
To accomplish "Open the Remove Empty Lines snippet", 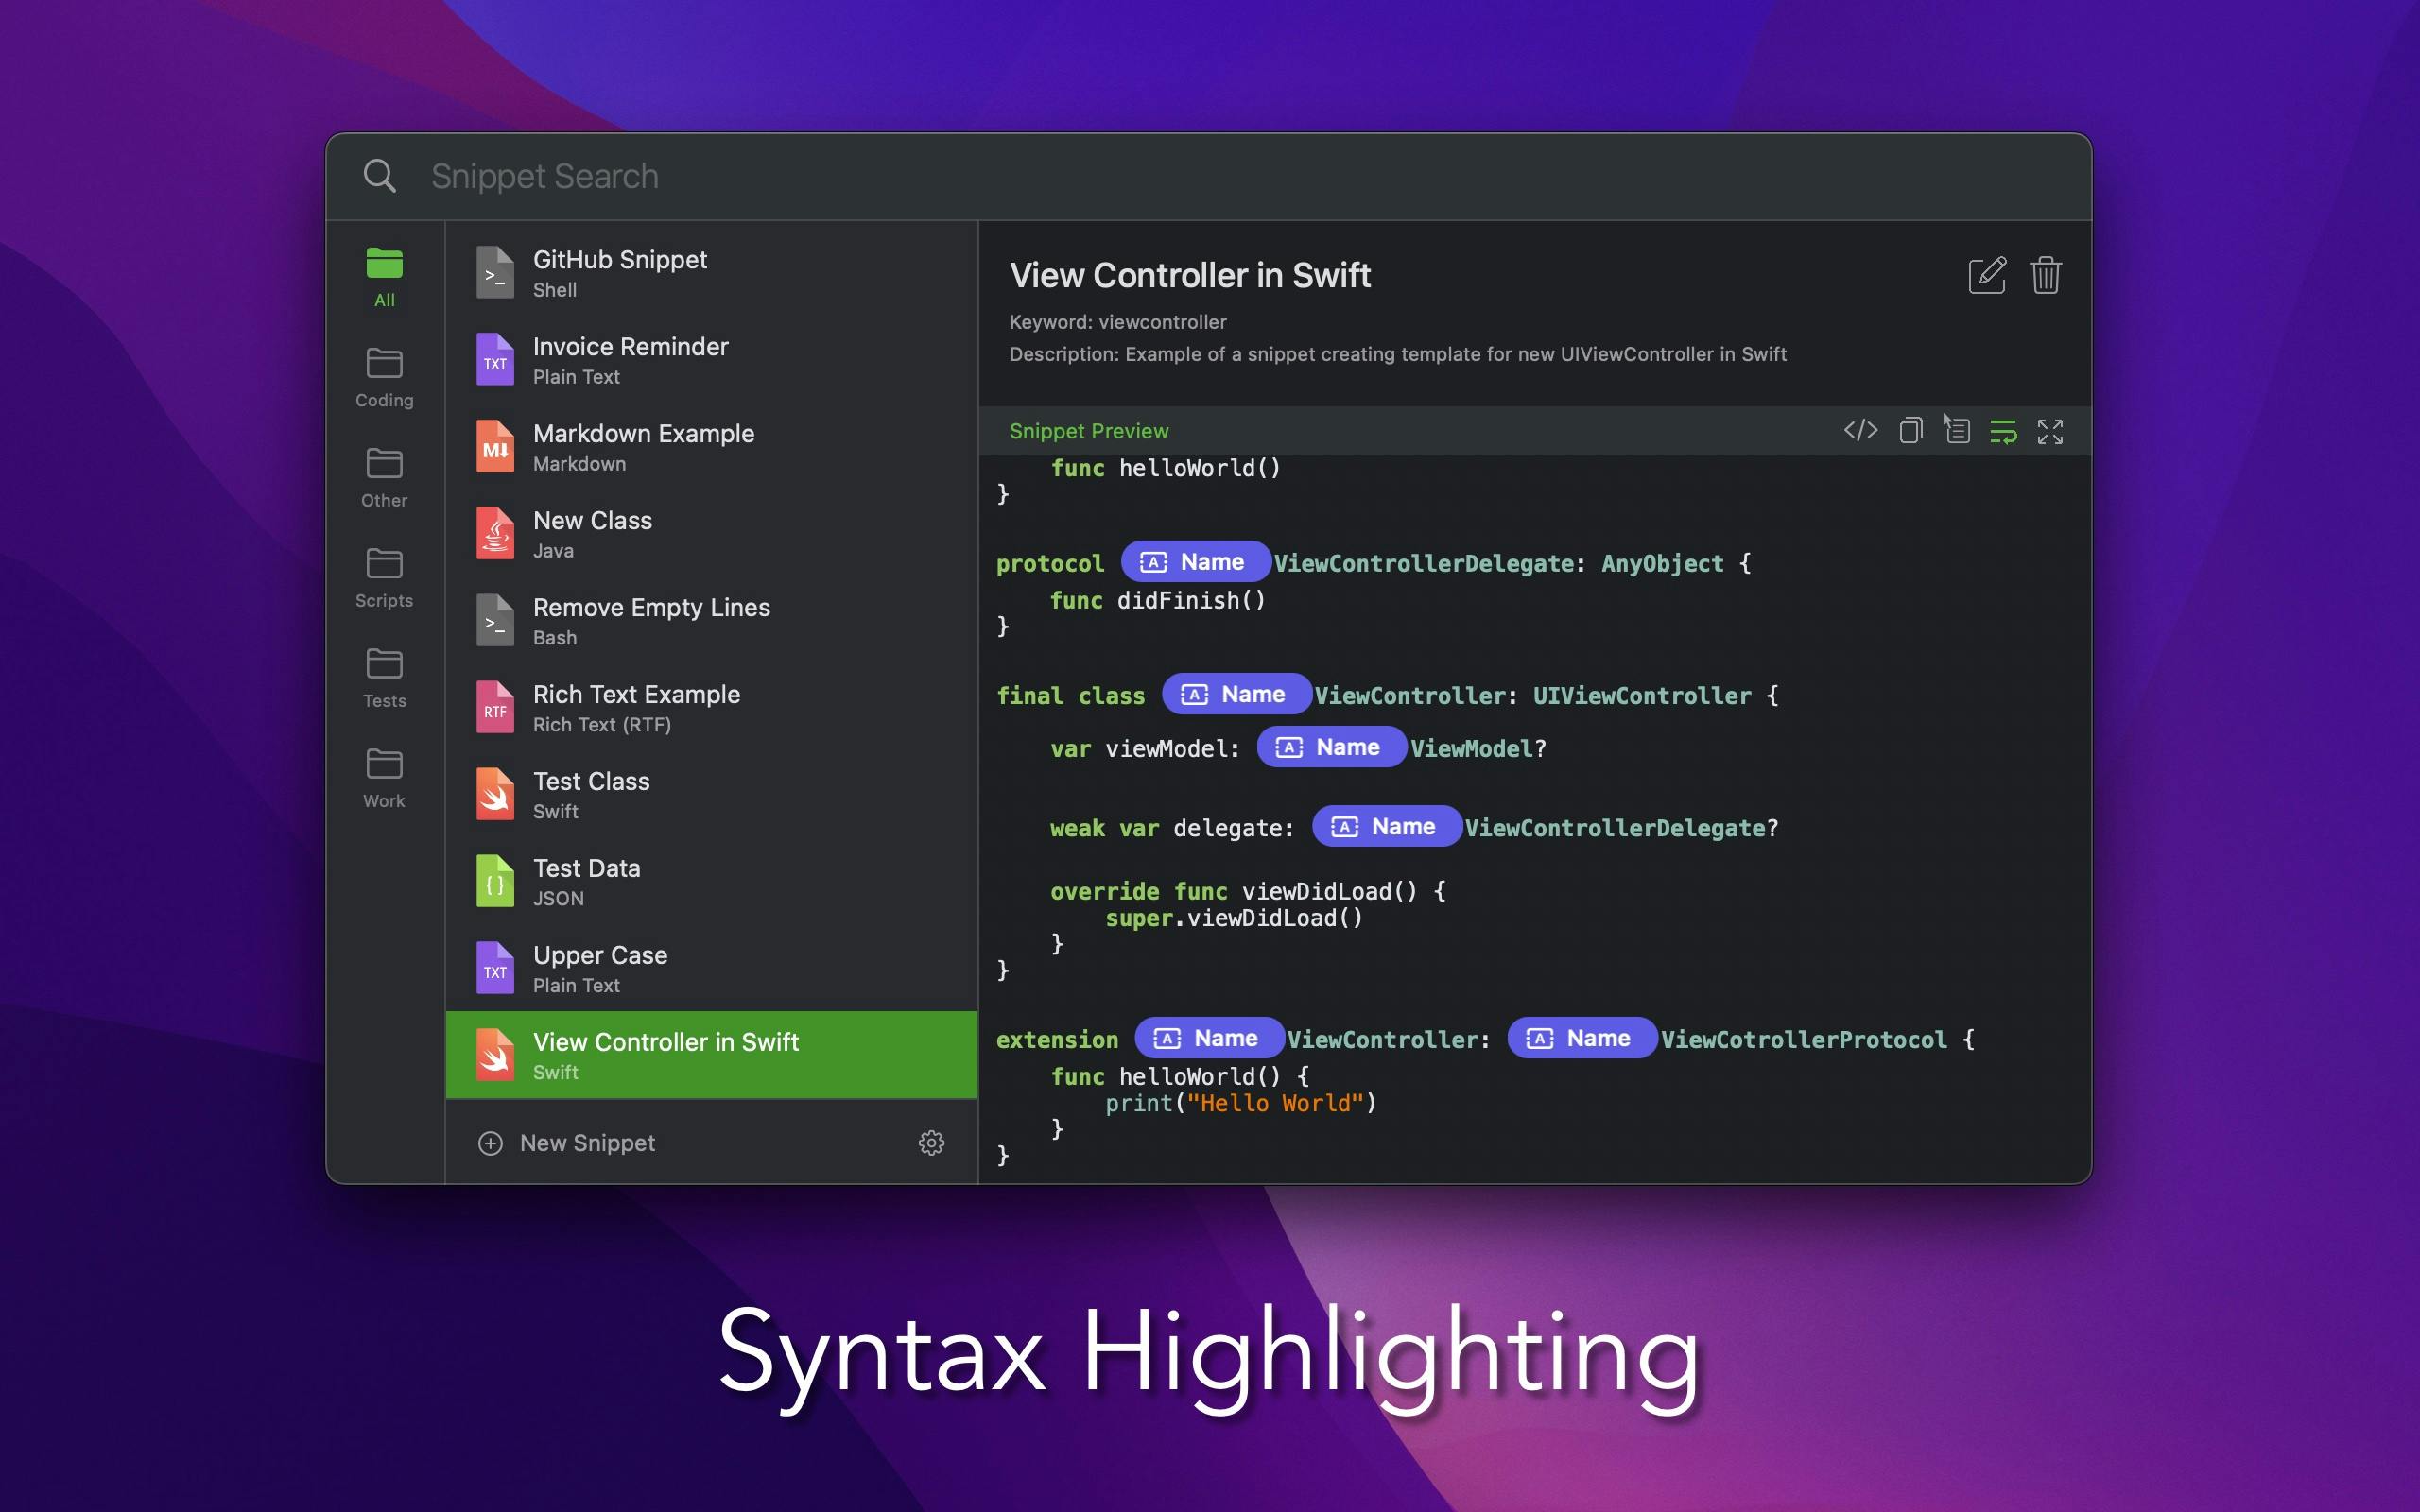I will [x=711, y=621].
